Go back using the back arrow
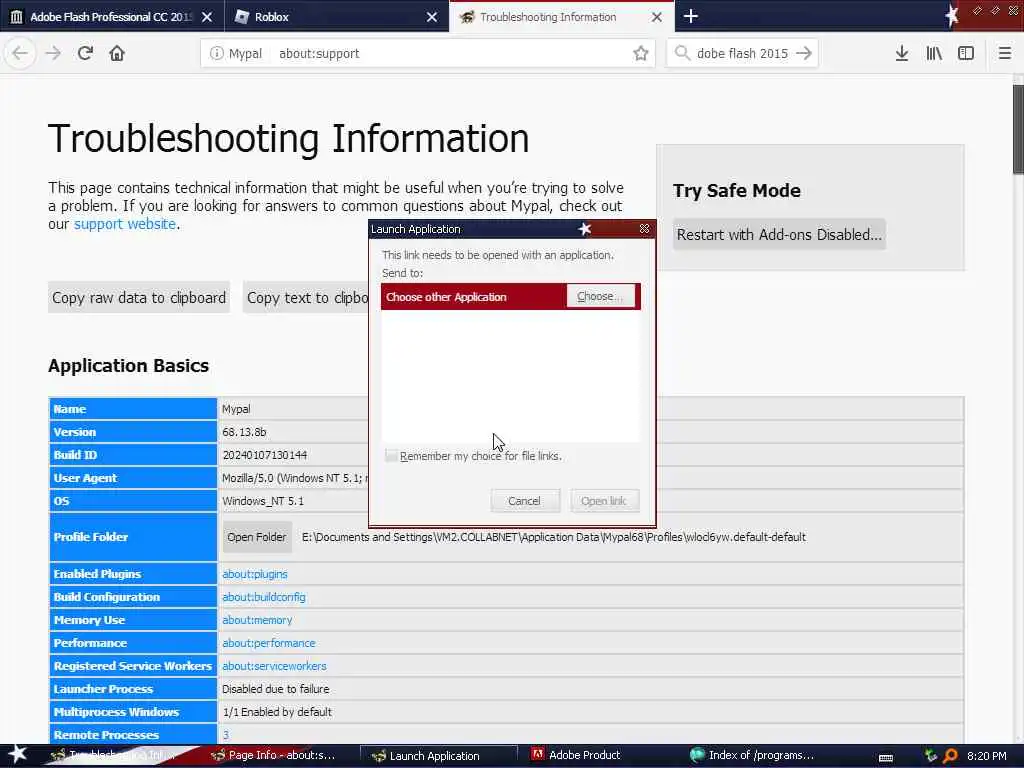 (20, 53)
